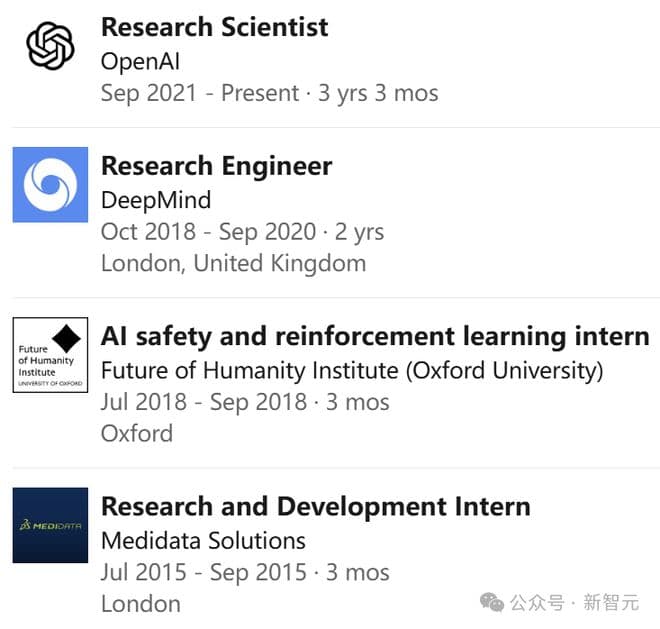Click the DeepMind blue swirl logo
This screenshot has width=660, height=629.
pos(50,185)
